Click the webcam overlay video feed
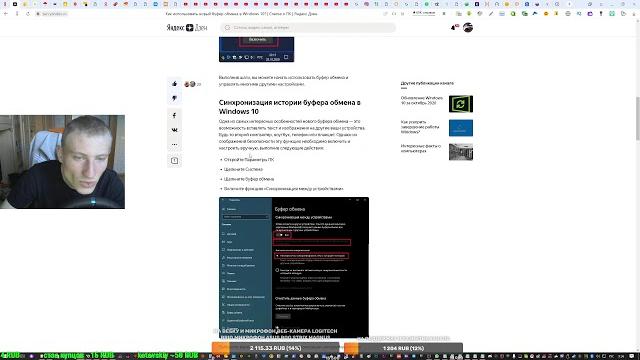The image size is (640, 360). click(x=62, y=162)
